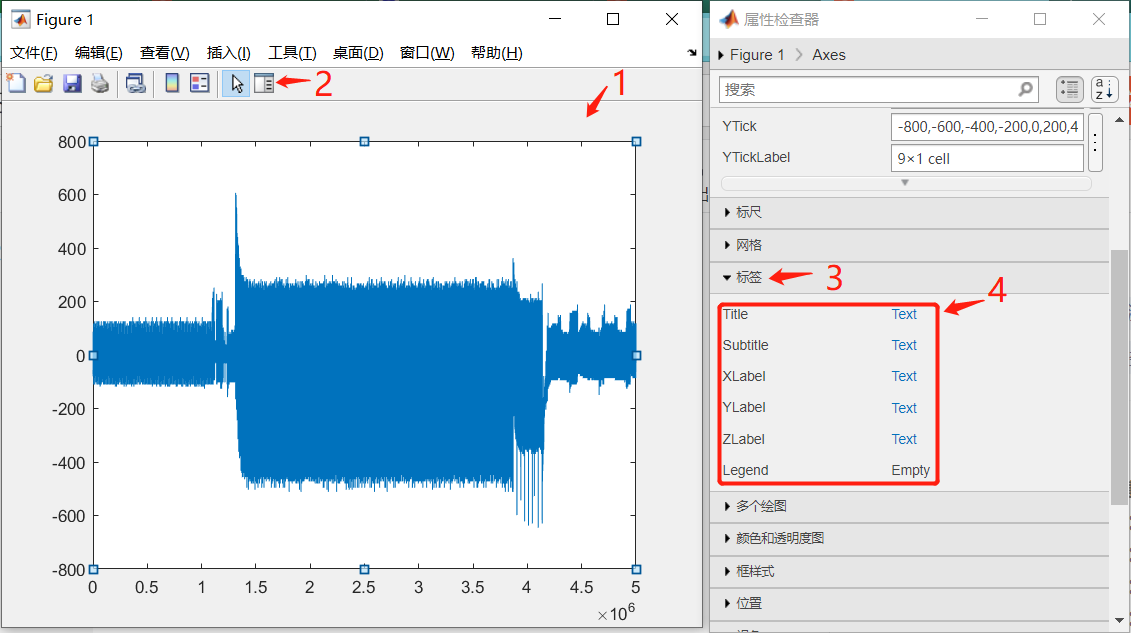Viewport: 1131px width, 633px height.
Task: Expand the 网格 (Grid) section
Action: pos(751,245)
